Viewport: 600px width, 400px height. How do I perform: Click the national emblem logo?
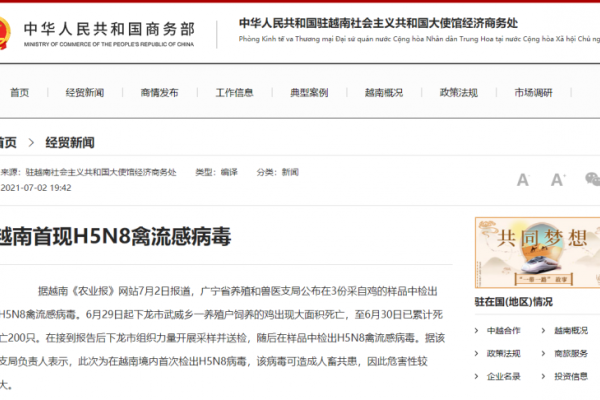(x=5, y=33)
